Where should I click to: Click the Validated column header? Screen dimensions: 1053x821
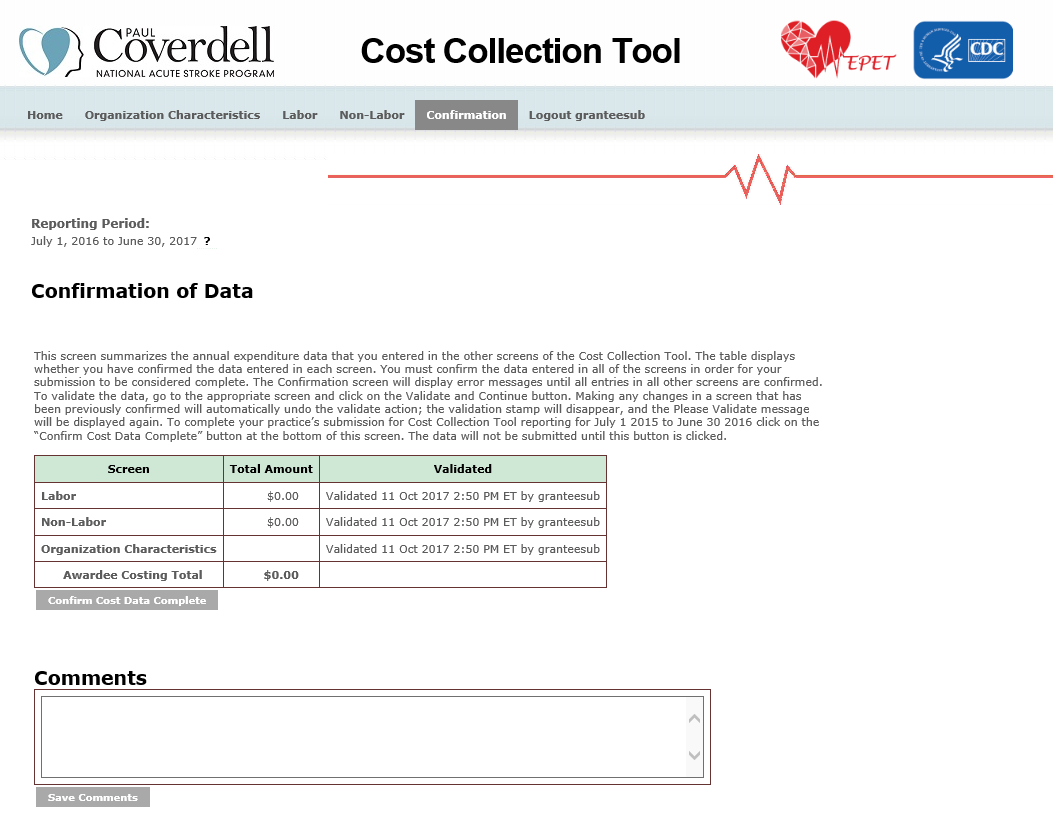pyautogui.click(x=463, y=469)
